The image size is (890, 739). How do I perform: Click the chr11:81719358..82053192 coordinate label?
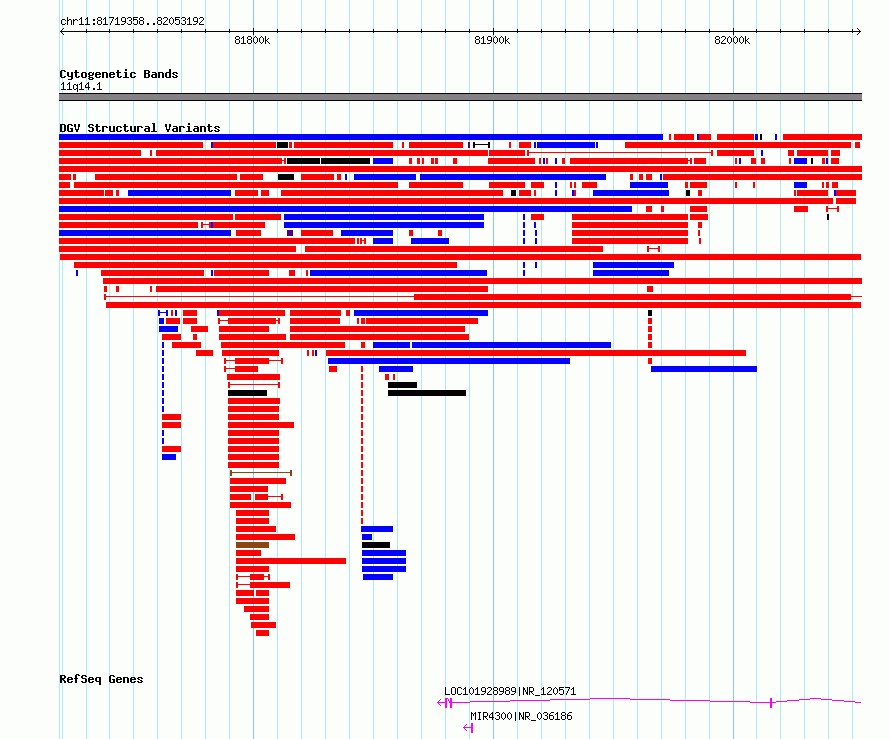[132, 21]
